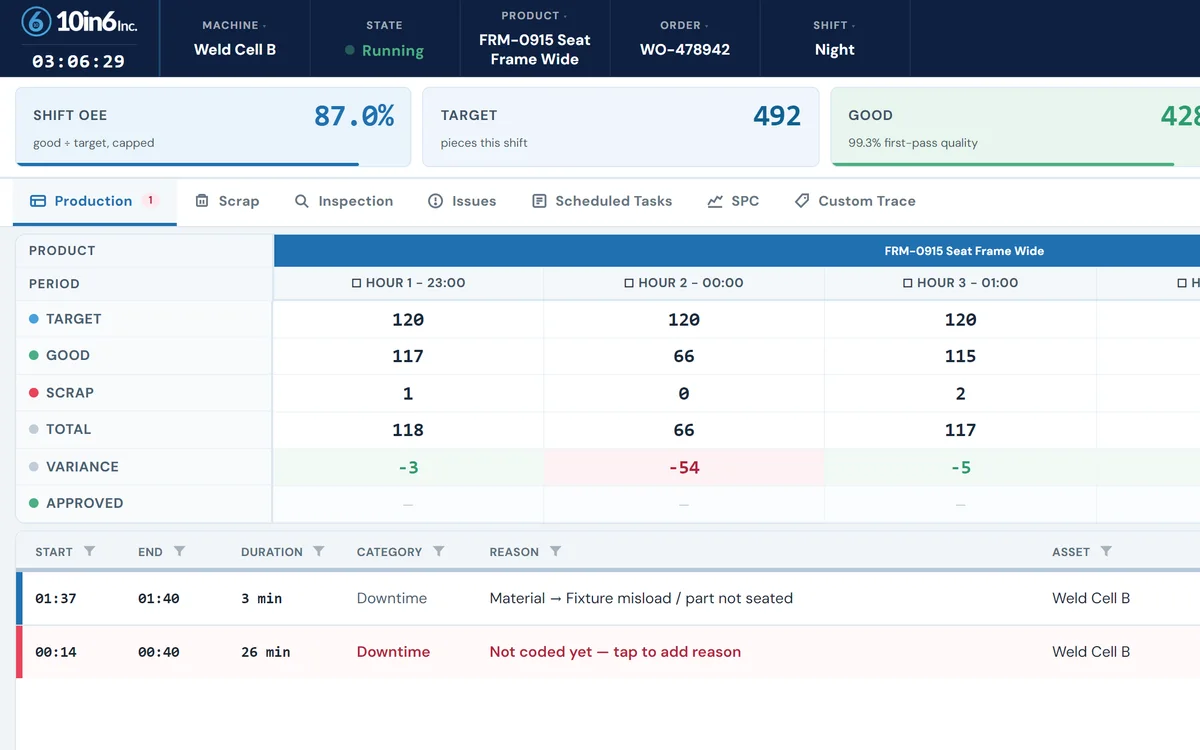Click the SPC chart line icon
The width and height of the screenshot is (1200, 750).
click(715, 201)
